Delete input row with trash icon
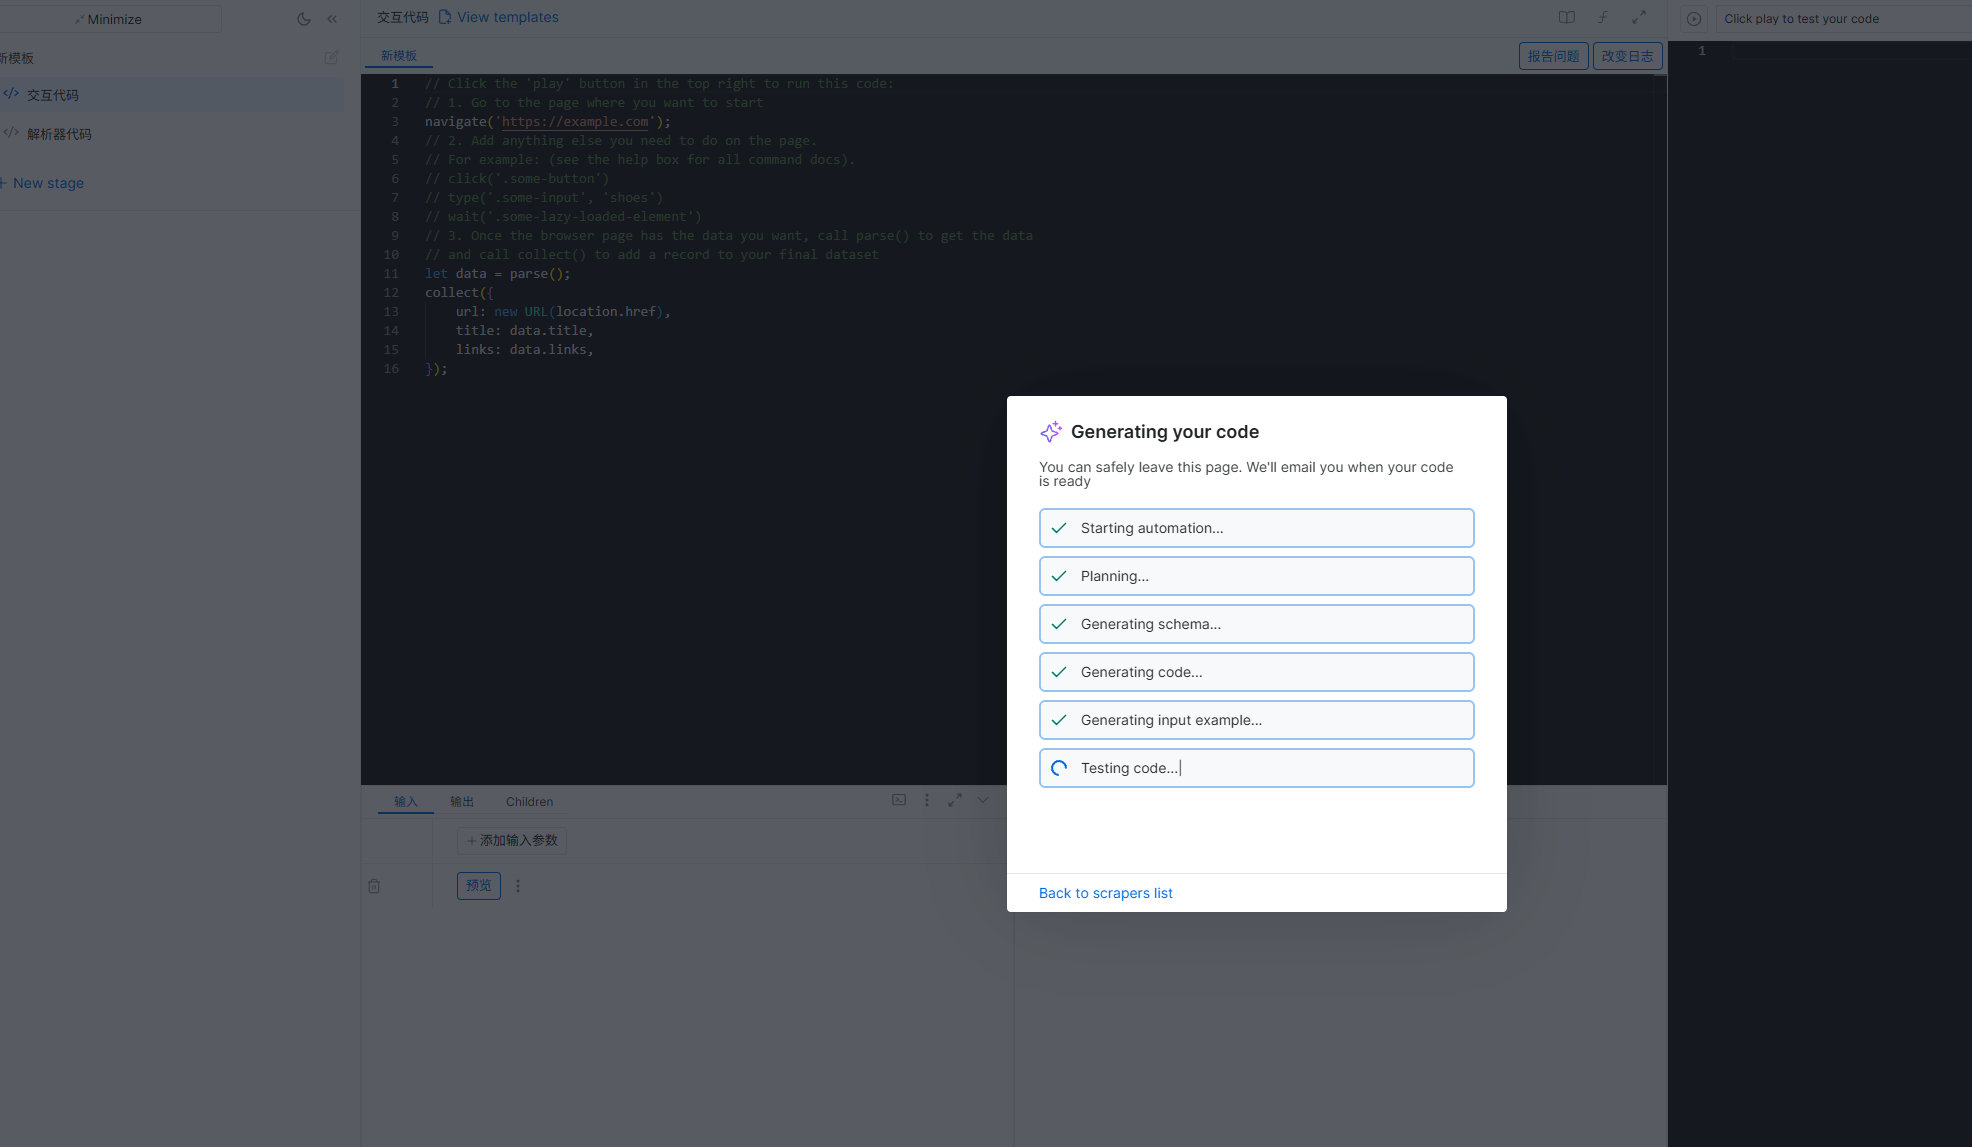 [374, 886]
